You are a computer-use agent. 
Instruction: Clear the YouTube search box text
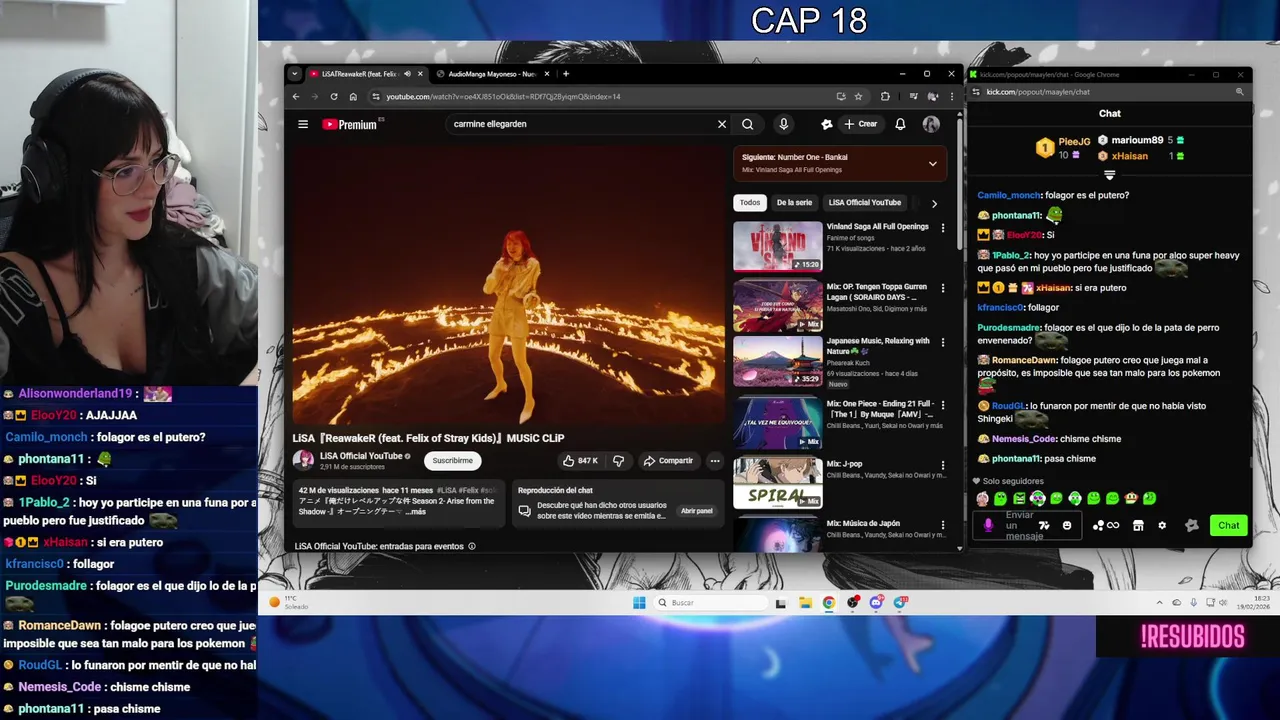pyautogui.click(x=721, y=124)
